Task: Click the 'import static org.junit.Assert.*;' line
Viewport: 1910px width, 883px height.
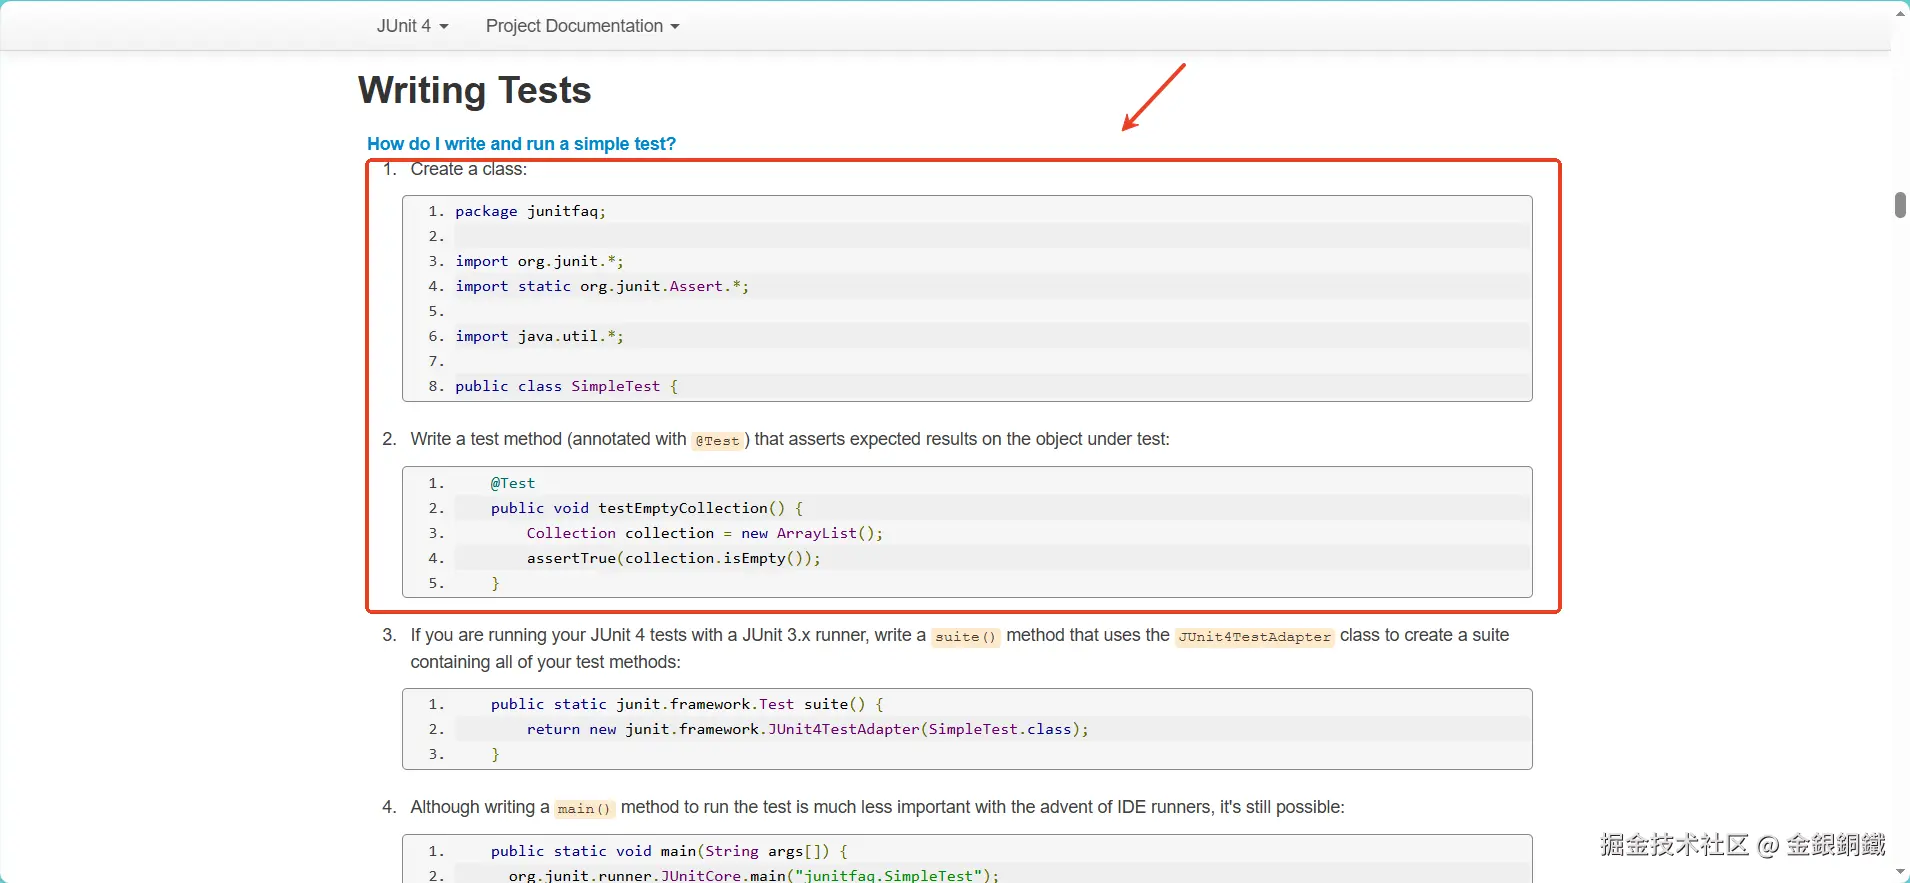Action: point(601,286)
